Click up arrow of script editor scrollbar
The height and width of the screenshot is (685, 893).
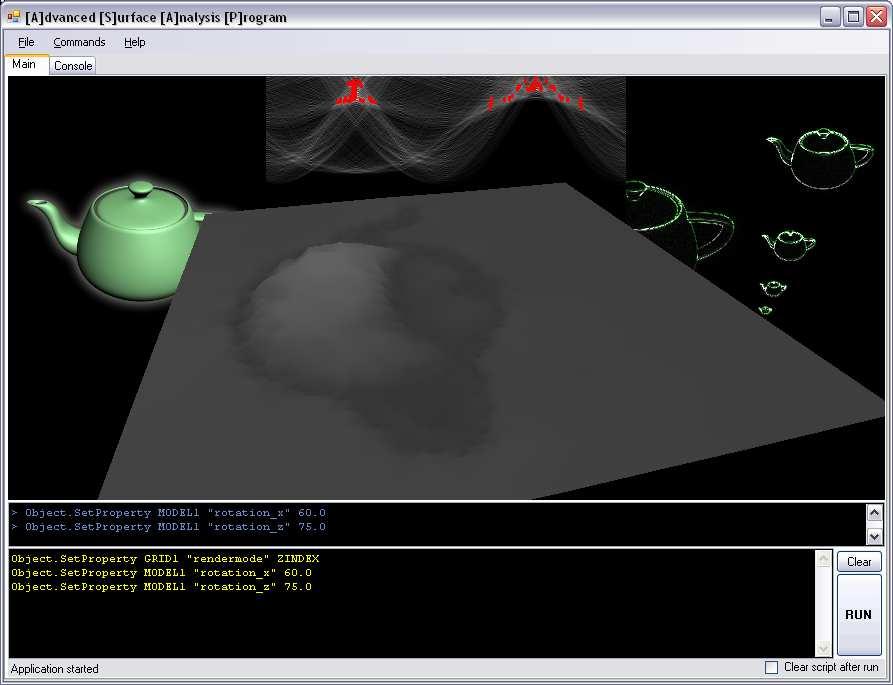point(824,559)
